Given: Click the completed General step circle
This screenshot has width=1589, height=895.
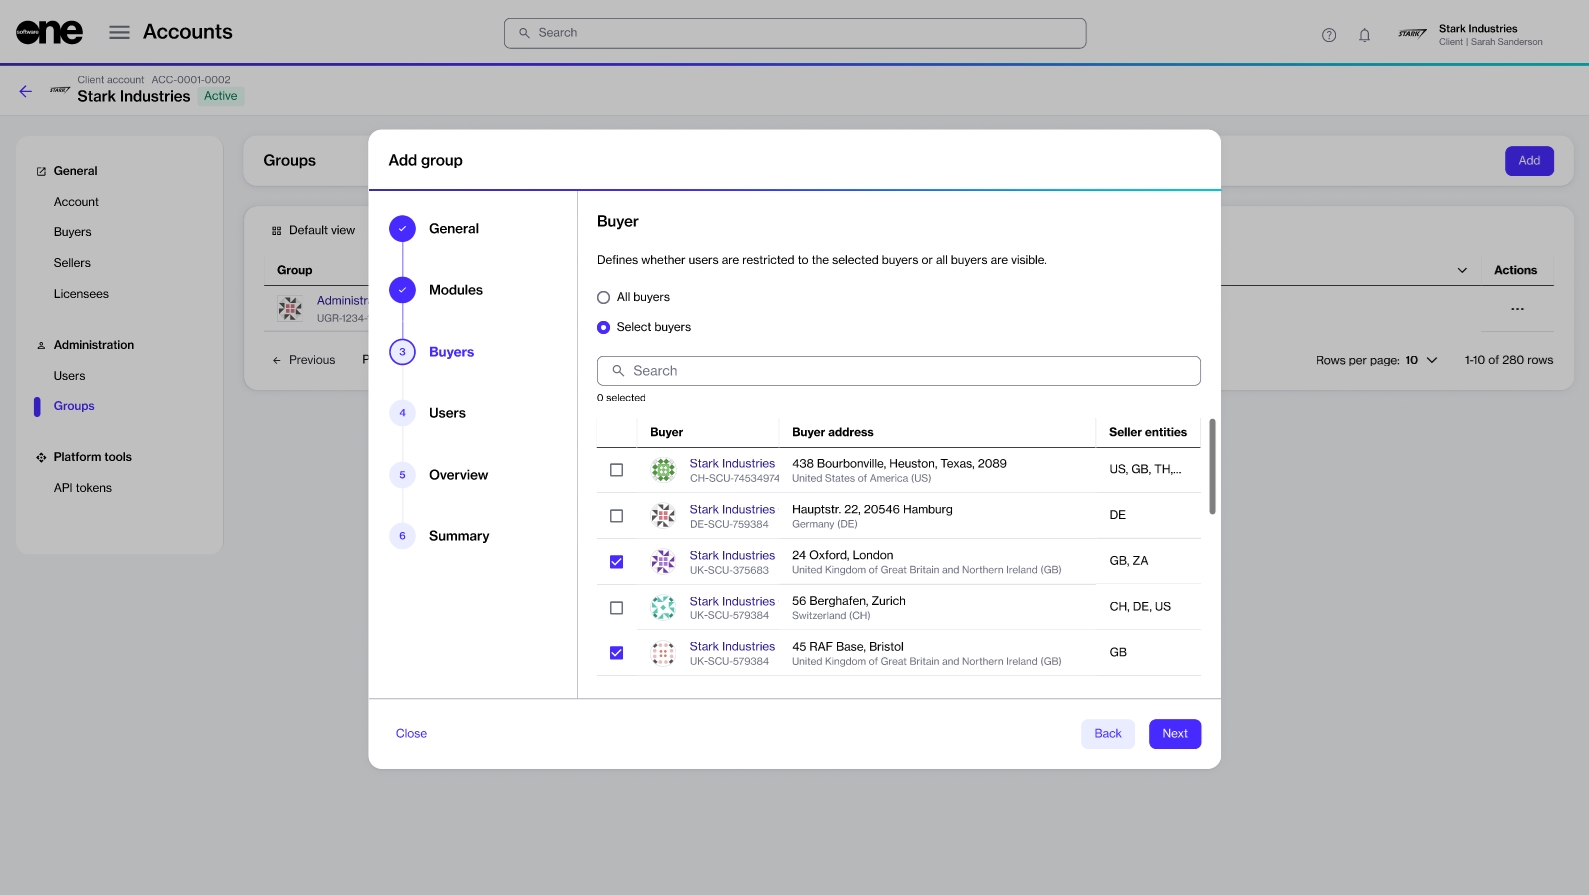Looking at the screenshot, I should 402,229.
